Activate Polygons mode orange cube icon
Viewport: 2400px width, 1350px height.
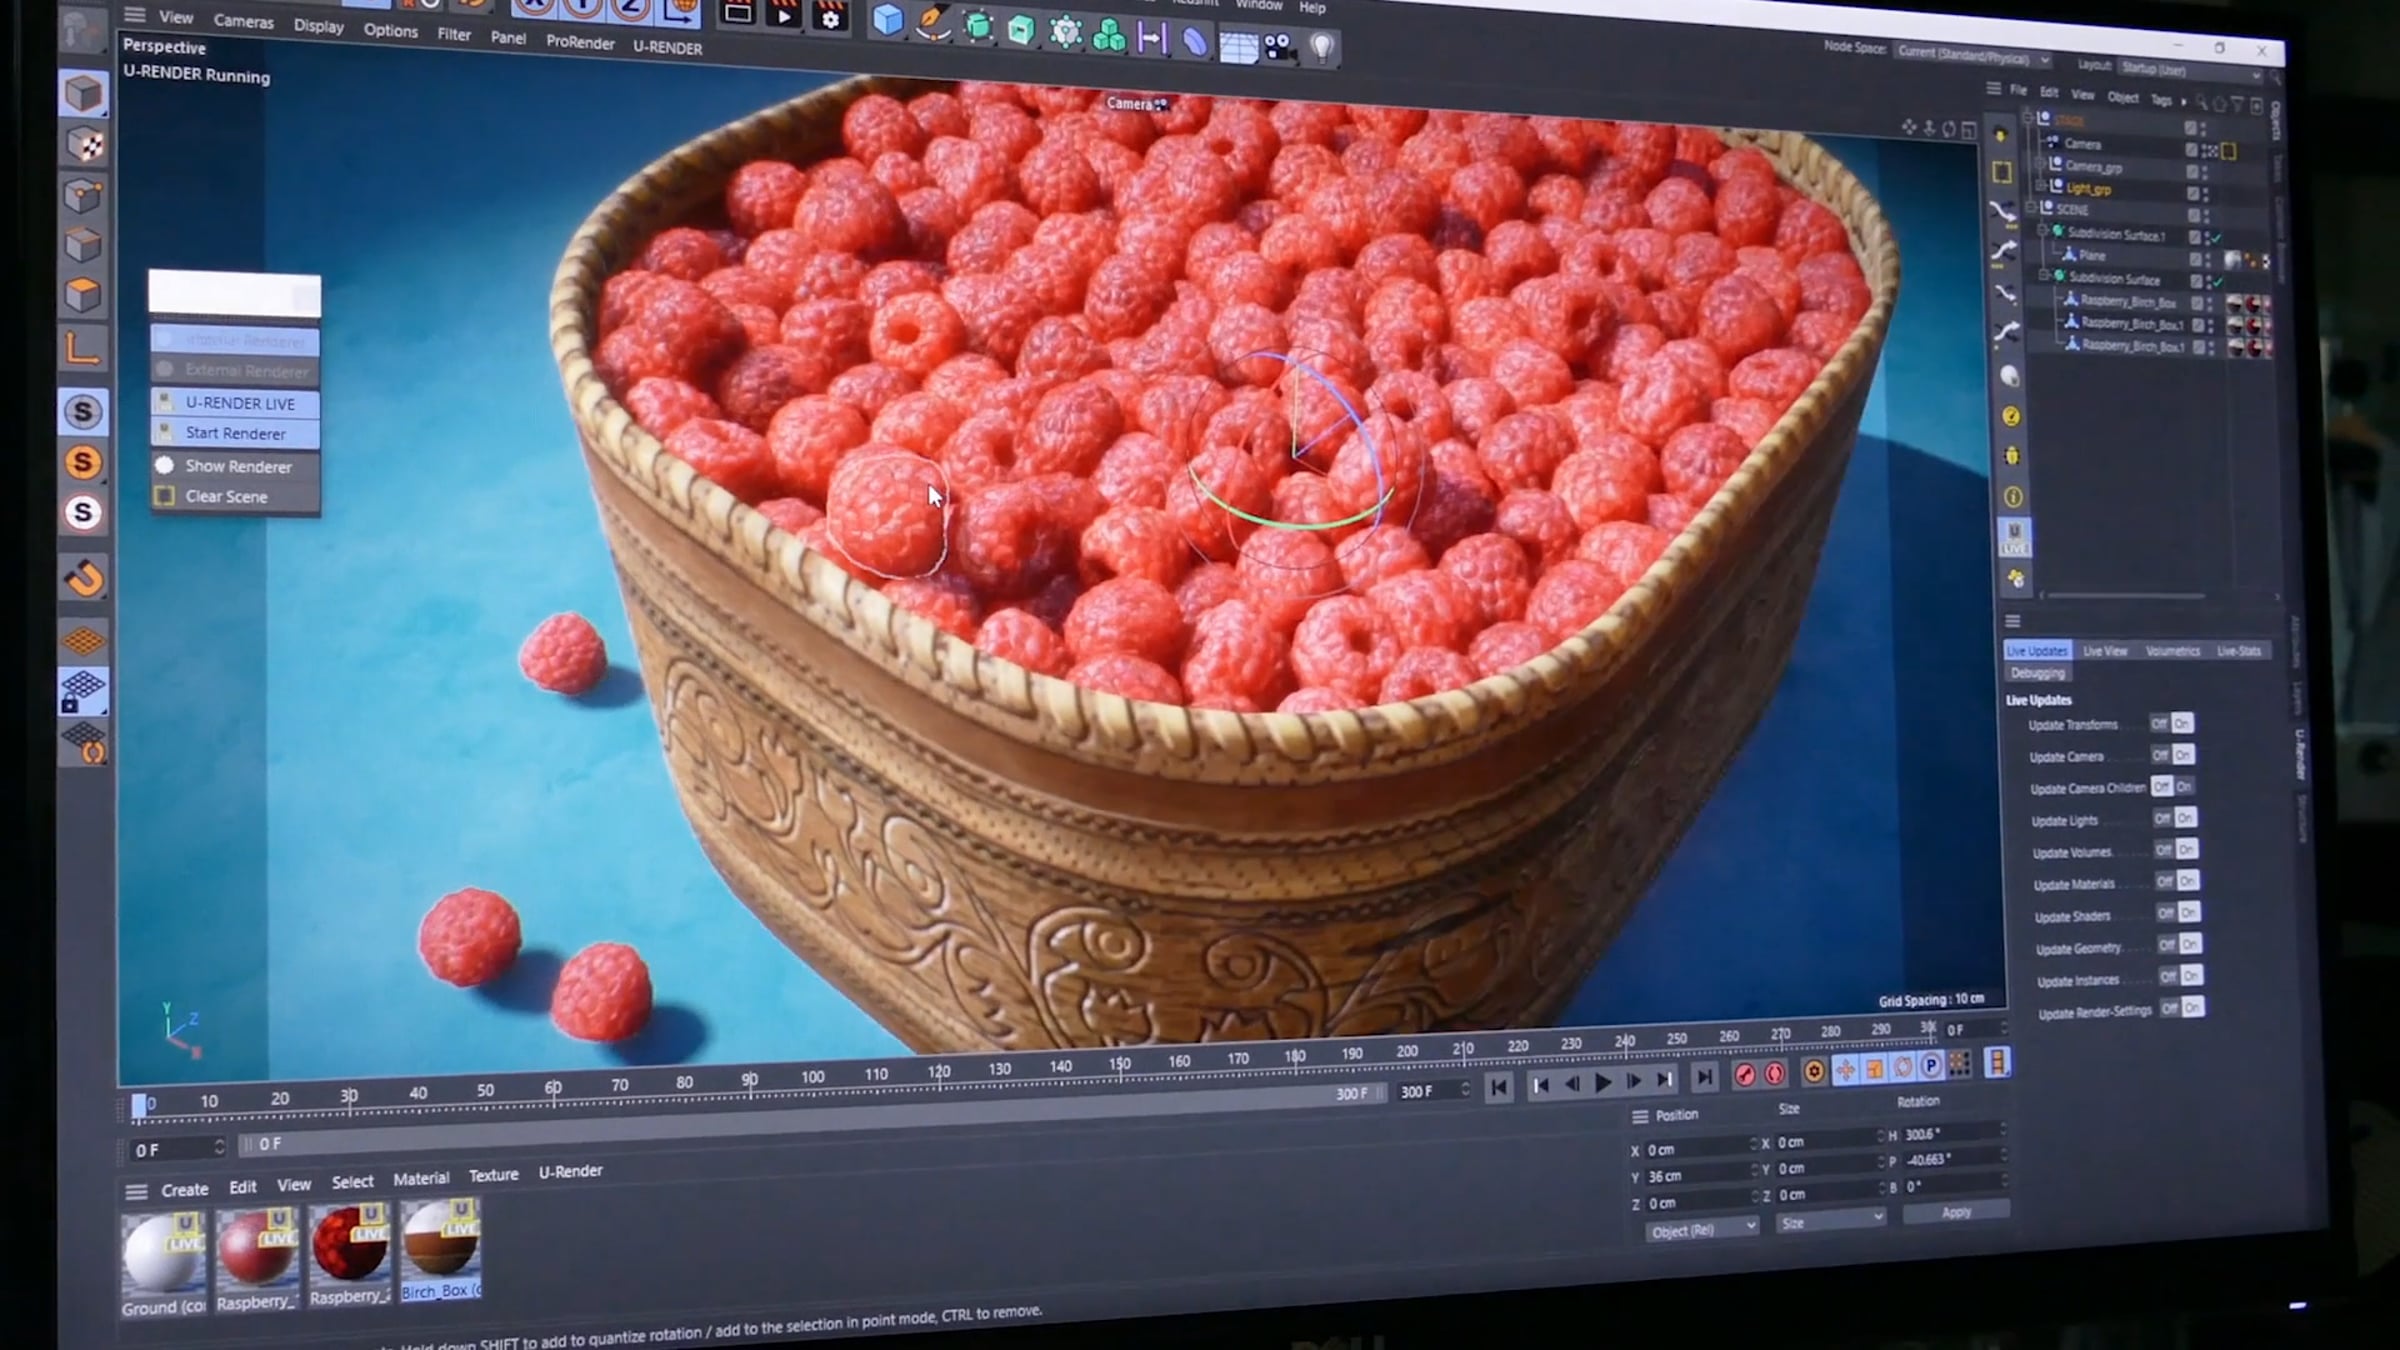pyautogui.click(x=83, y=295)
